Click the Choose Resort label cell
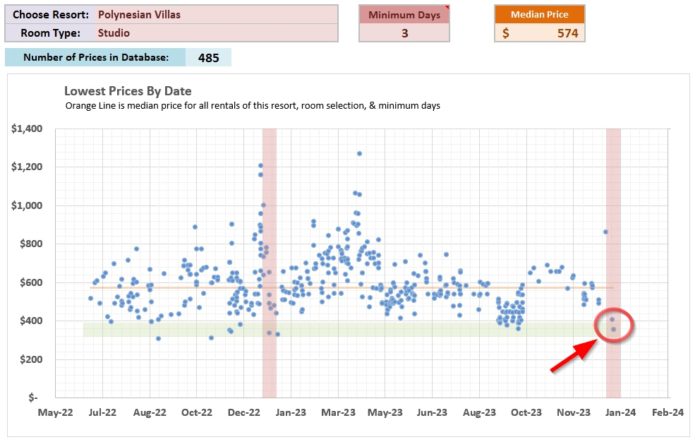Image resolution: width=700 pixels, height=442 pixels. (x=50, y=15)
